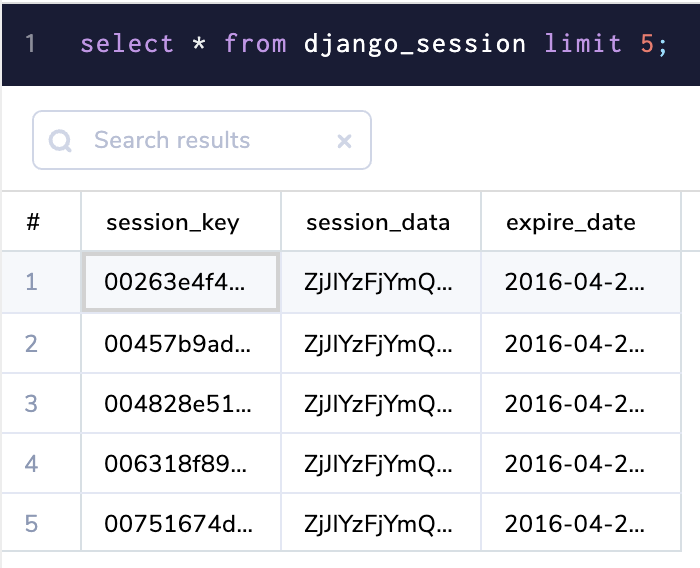Viewport: 700px width, 568px height.
Task: Sort by the session_key column header
Action: coord(173,222)
